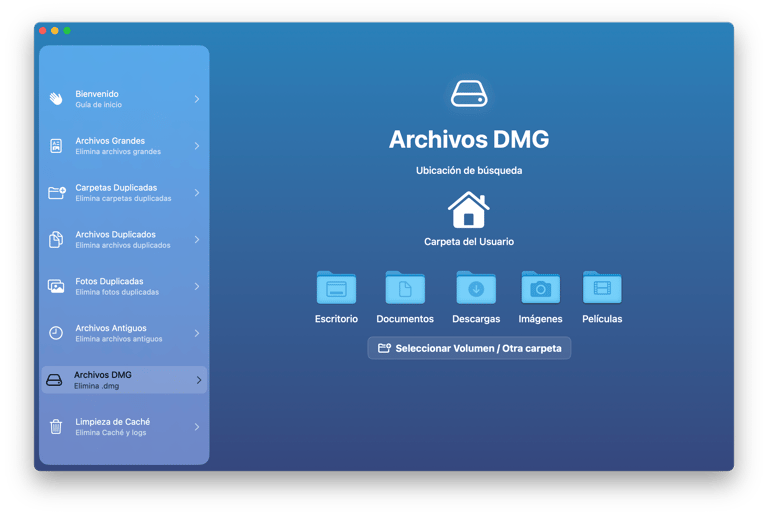Open the Carpetas Duplicadas section label
The width and height of the screenshot is (768, 515).
pyautogui.click(x=116, y=188)
